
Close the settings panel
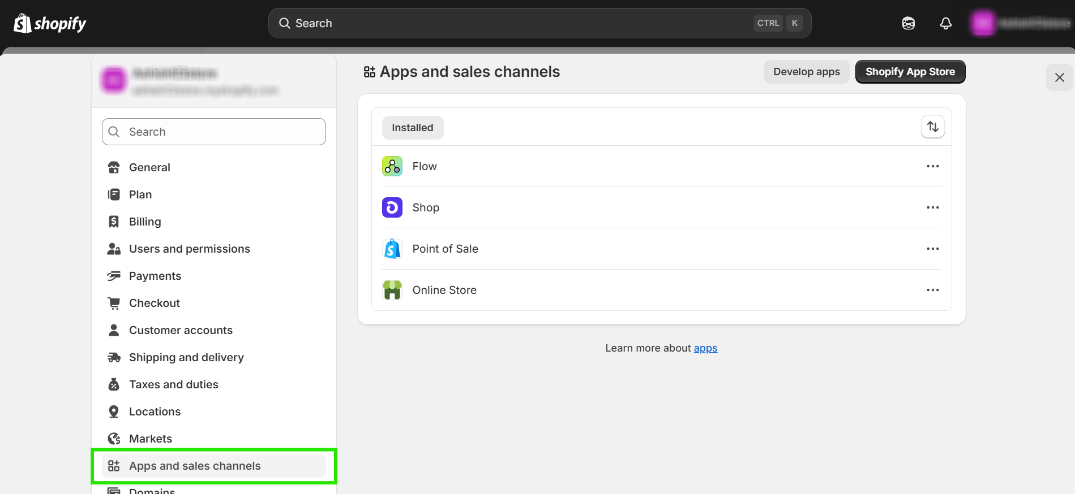pos(1059,78)
